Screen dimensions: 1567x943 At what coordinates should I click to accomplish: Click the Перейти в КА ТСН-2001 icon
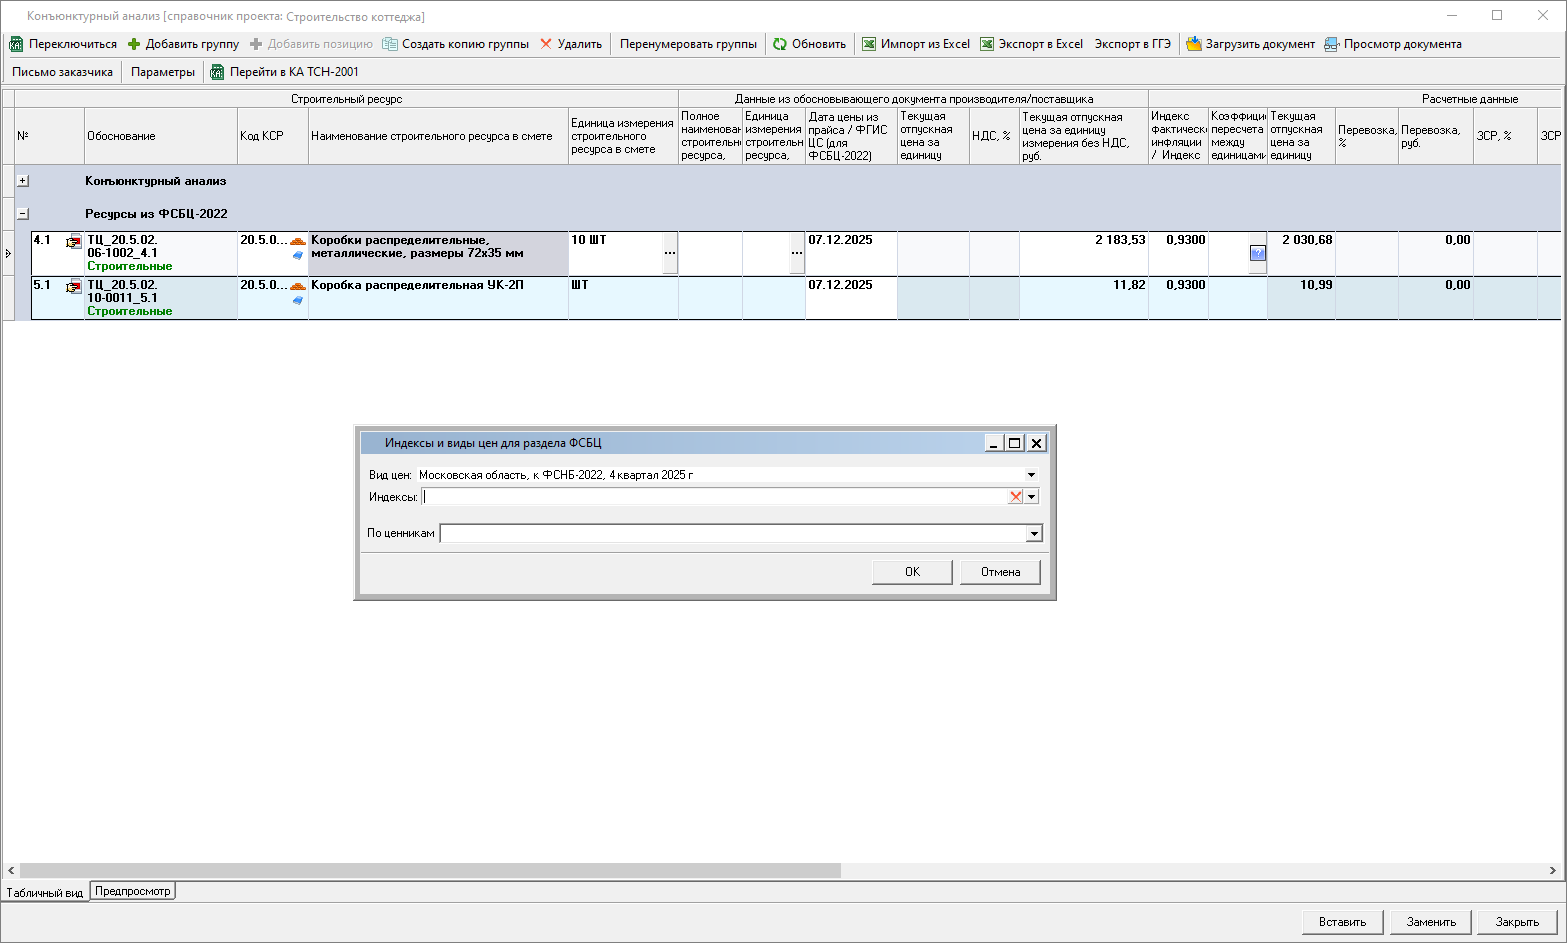(x=217, y=72)
